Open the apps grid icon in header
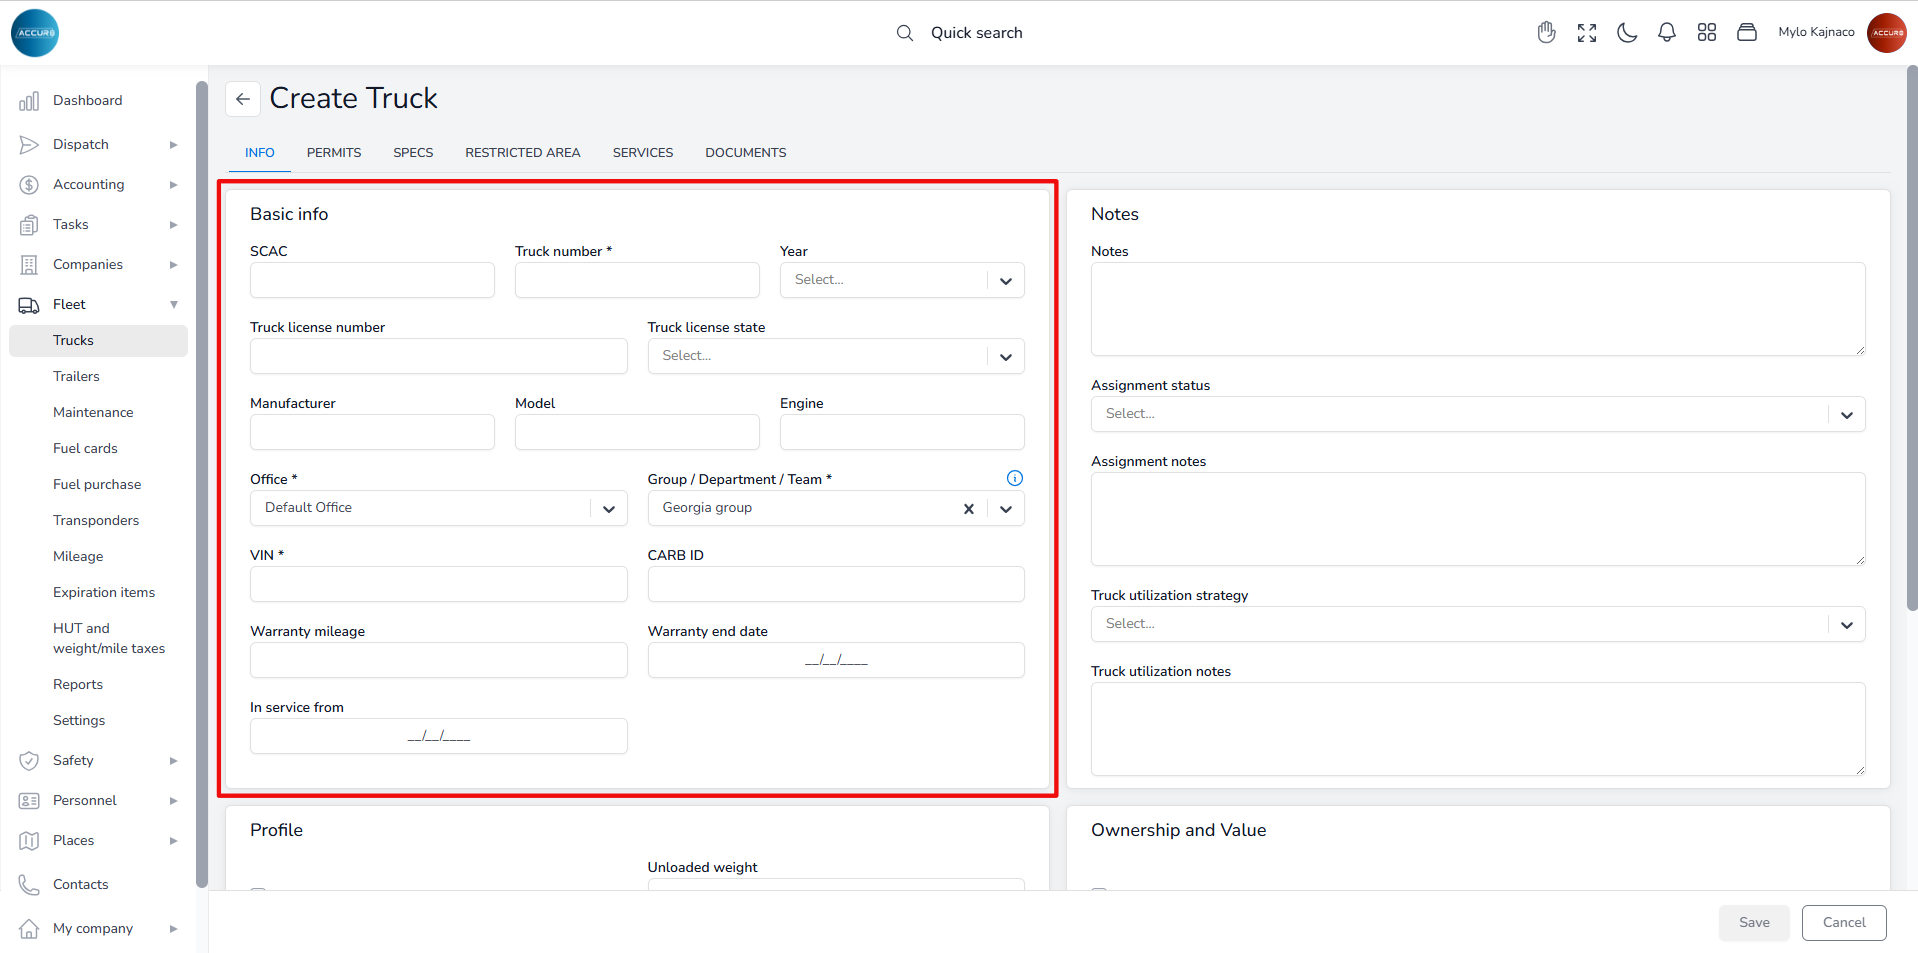 click(x=1707, y=33)
